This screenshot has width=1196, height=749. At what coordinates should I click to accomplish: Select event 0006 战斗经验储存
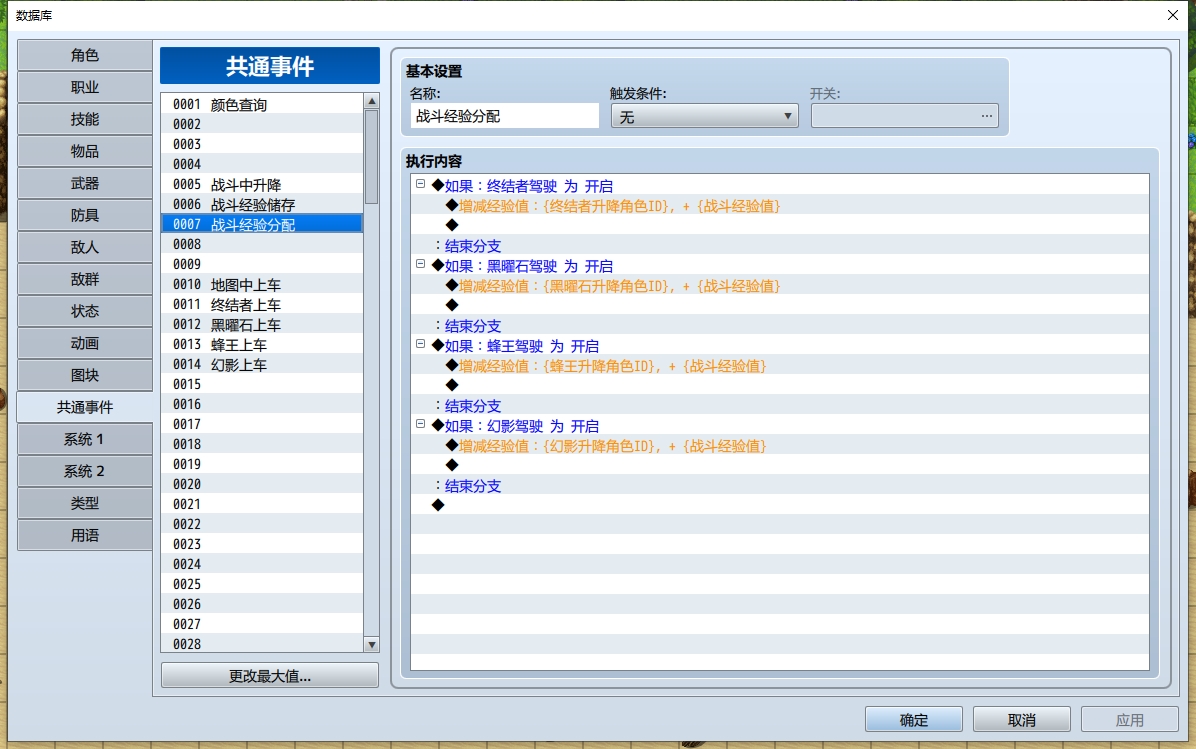tap(262, 204)
